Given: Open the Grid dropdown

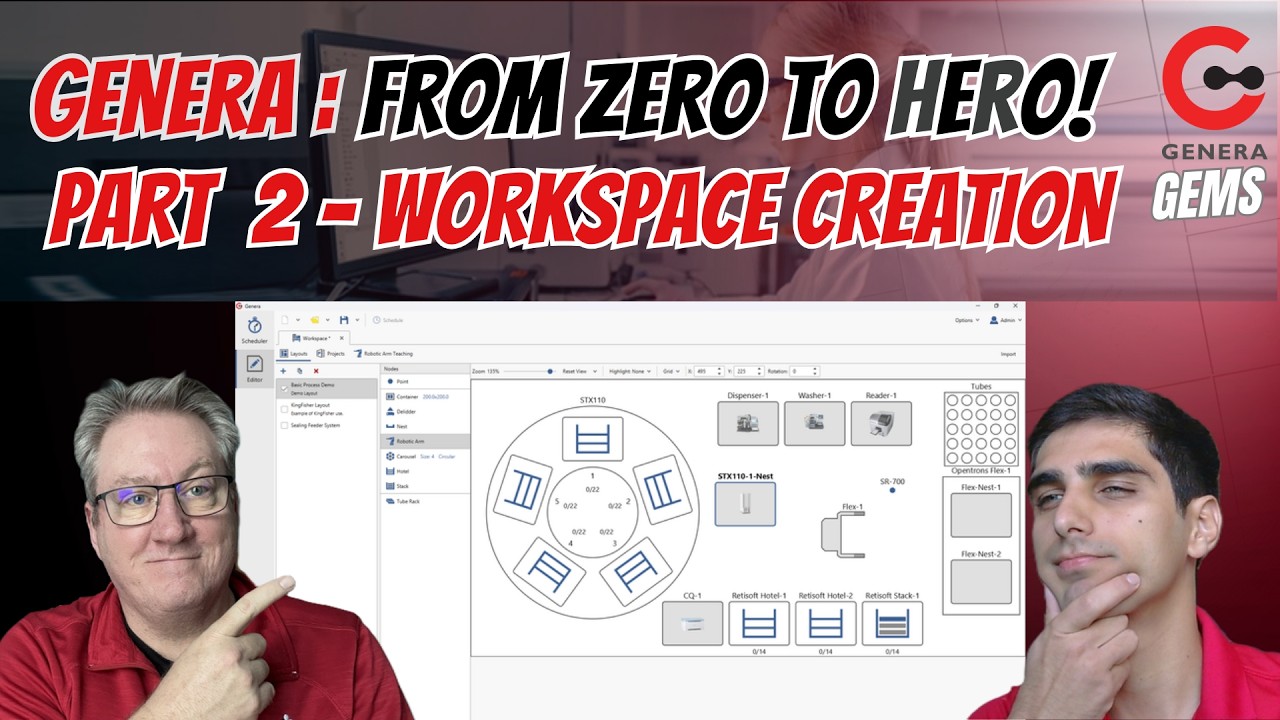Looking at the screenshot, I should 671,371.
